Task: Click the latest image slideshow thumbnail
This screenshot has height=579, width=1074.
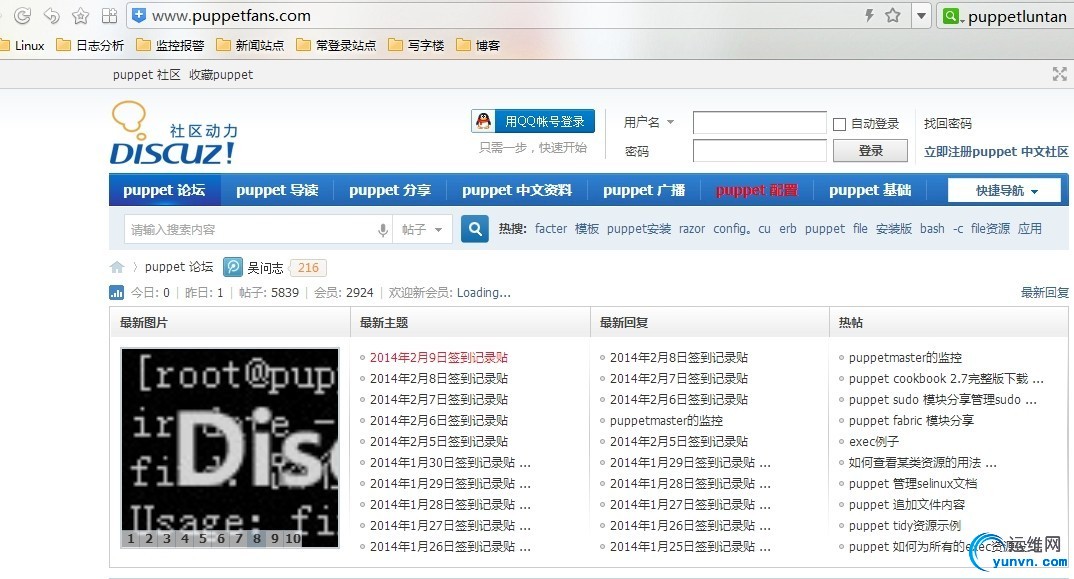Action: pos(230,447)
